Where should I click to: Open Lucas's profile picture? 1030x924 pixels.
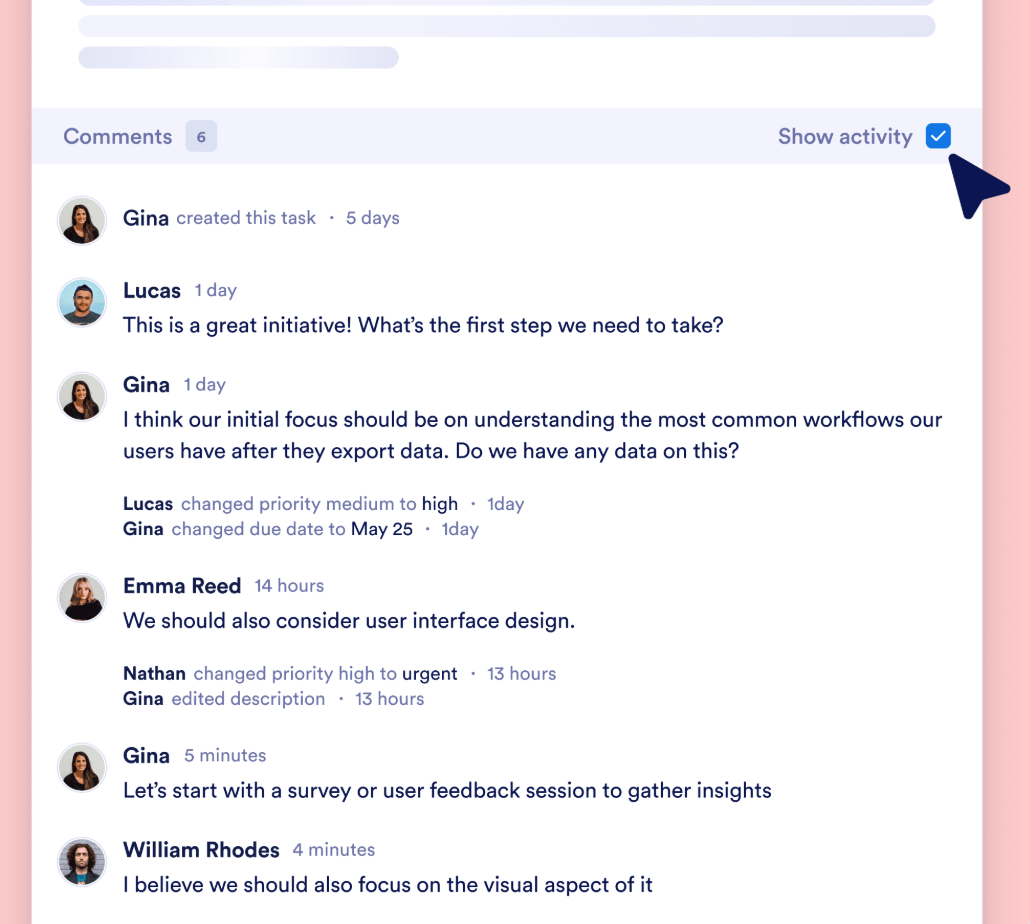[x=81, y=302]
